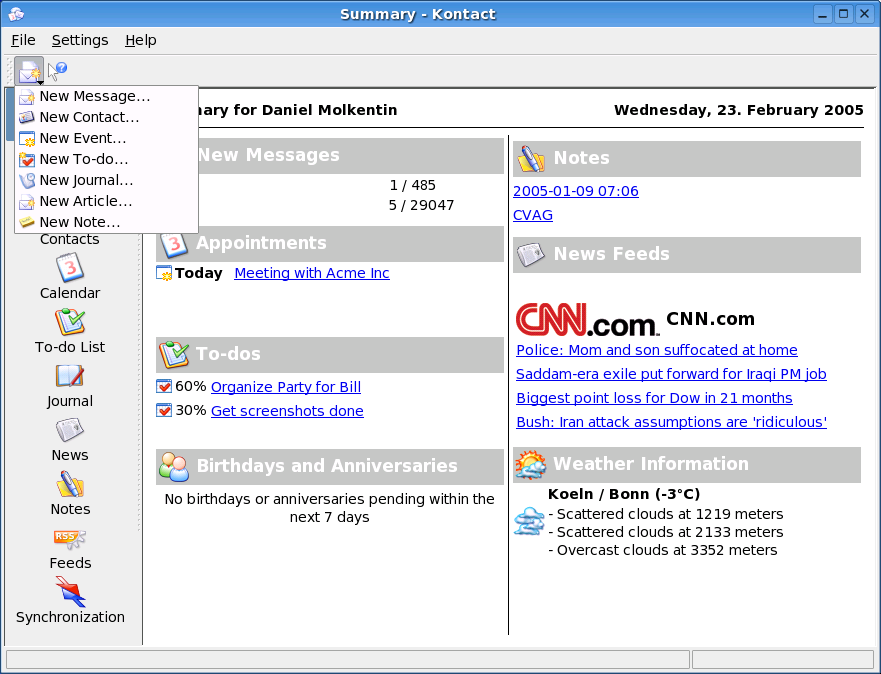Open the Notes sidebar icon

coord(69,484)
